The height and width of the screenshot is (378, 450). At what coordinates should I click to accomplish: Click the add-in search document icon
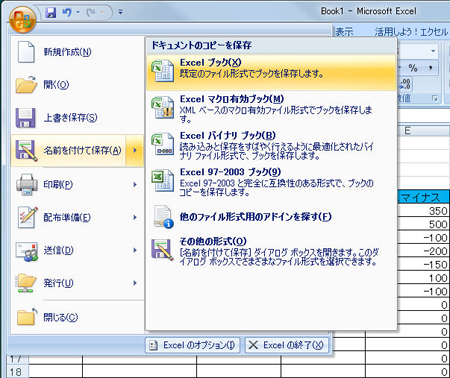coord(163,217)
